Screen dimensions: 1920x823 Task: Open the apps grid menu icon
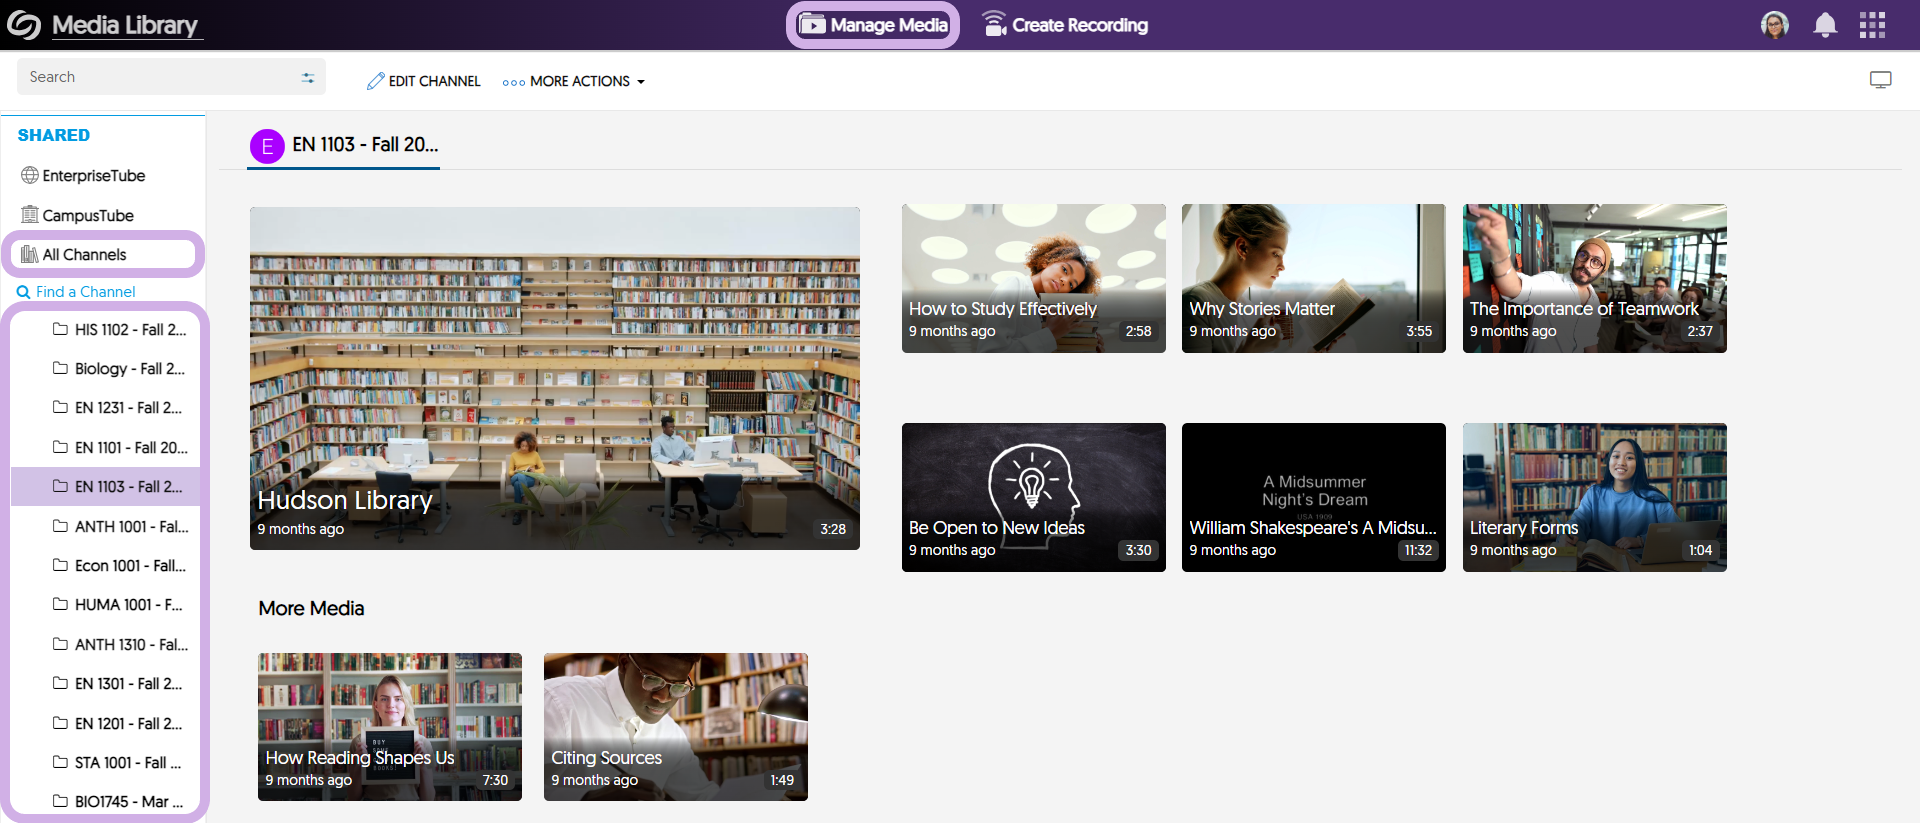[x=1872, y=25]
